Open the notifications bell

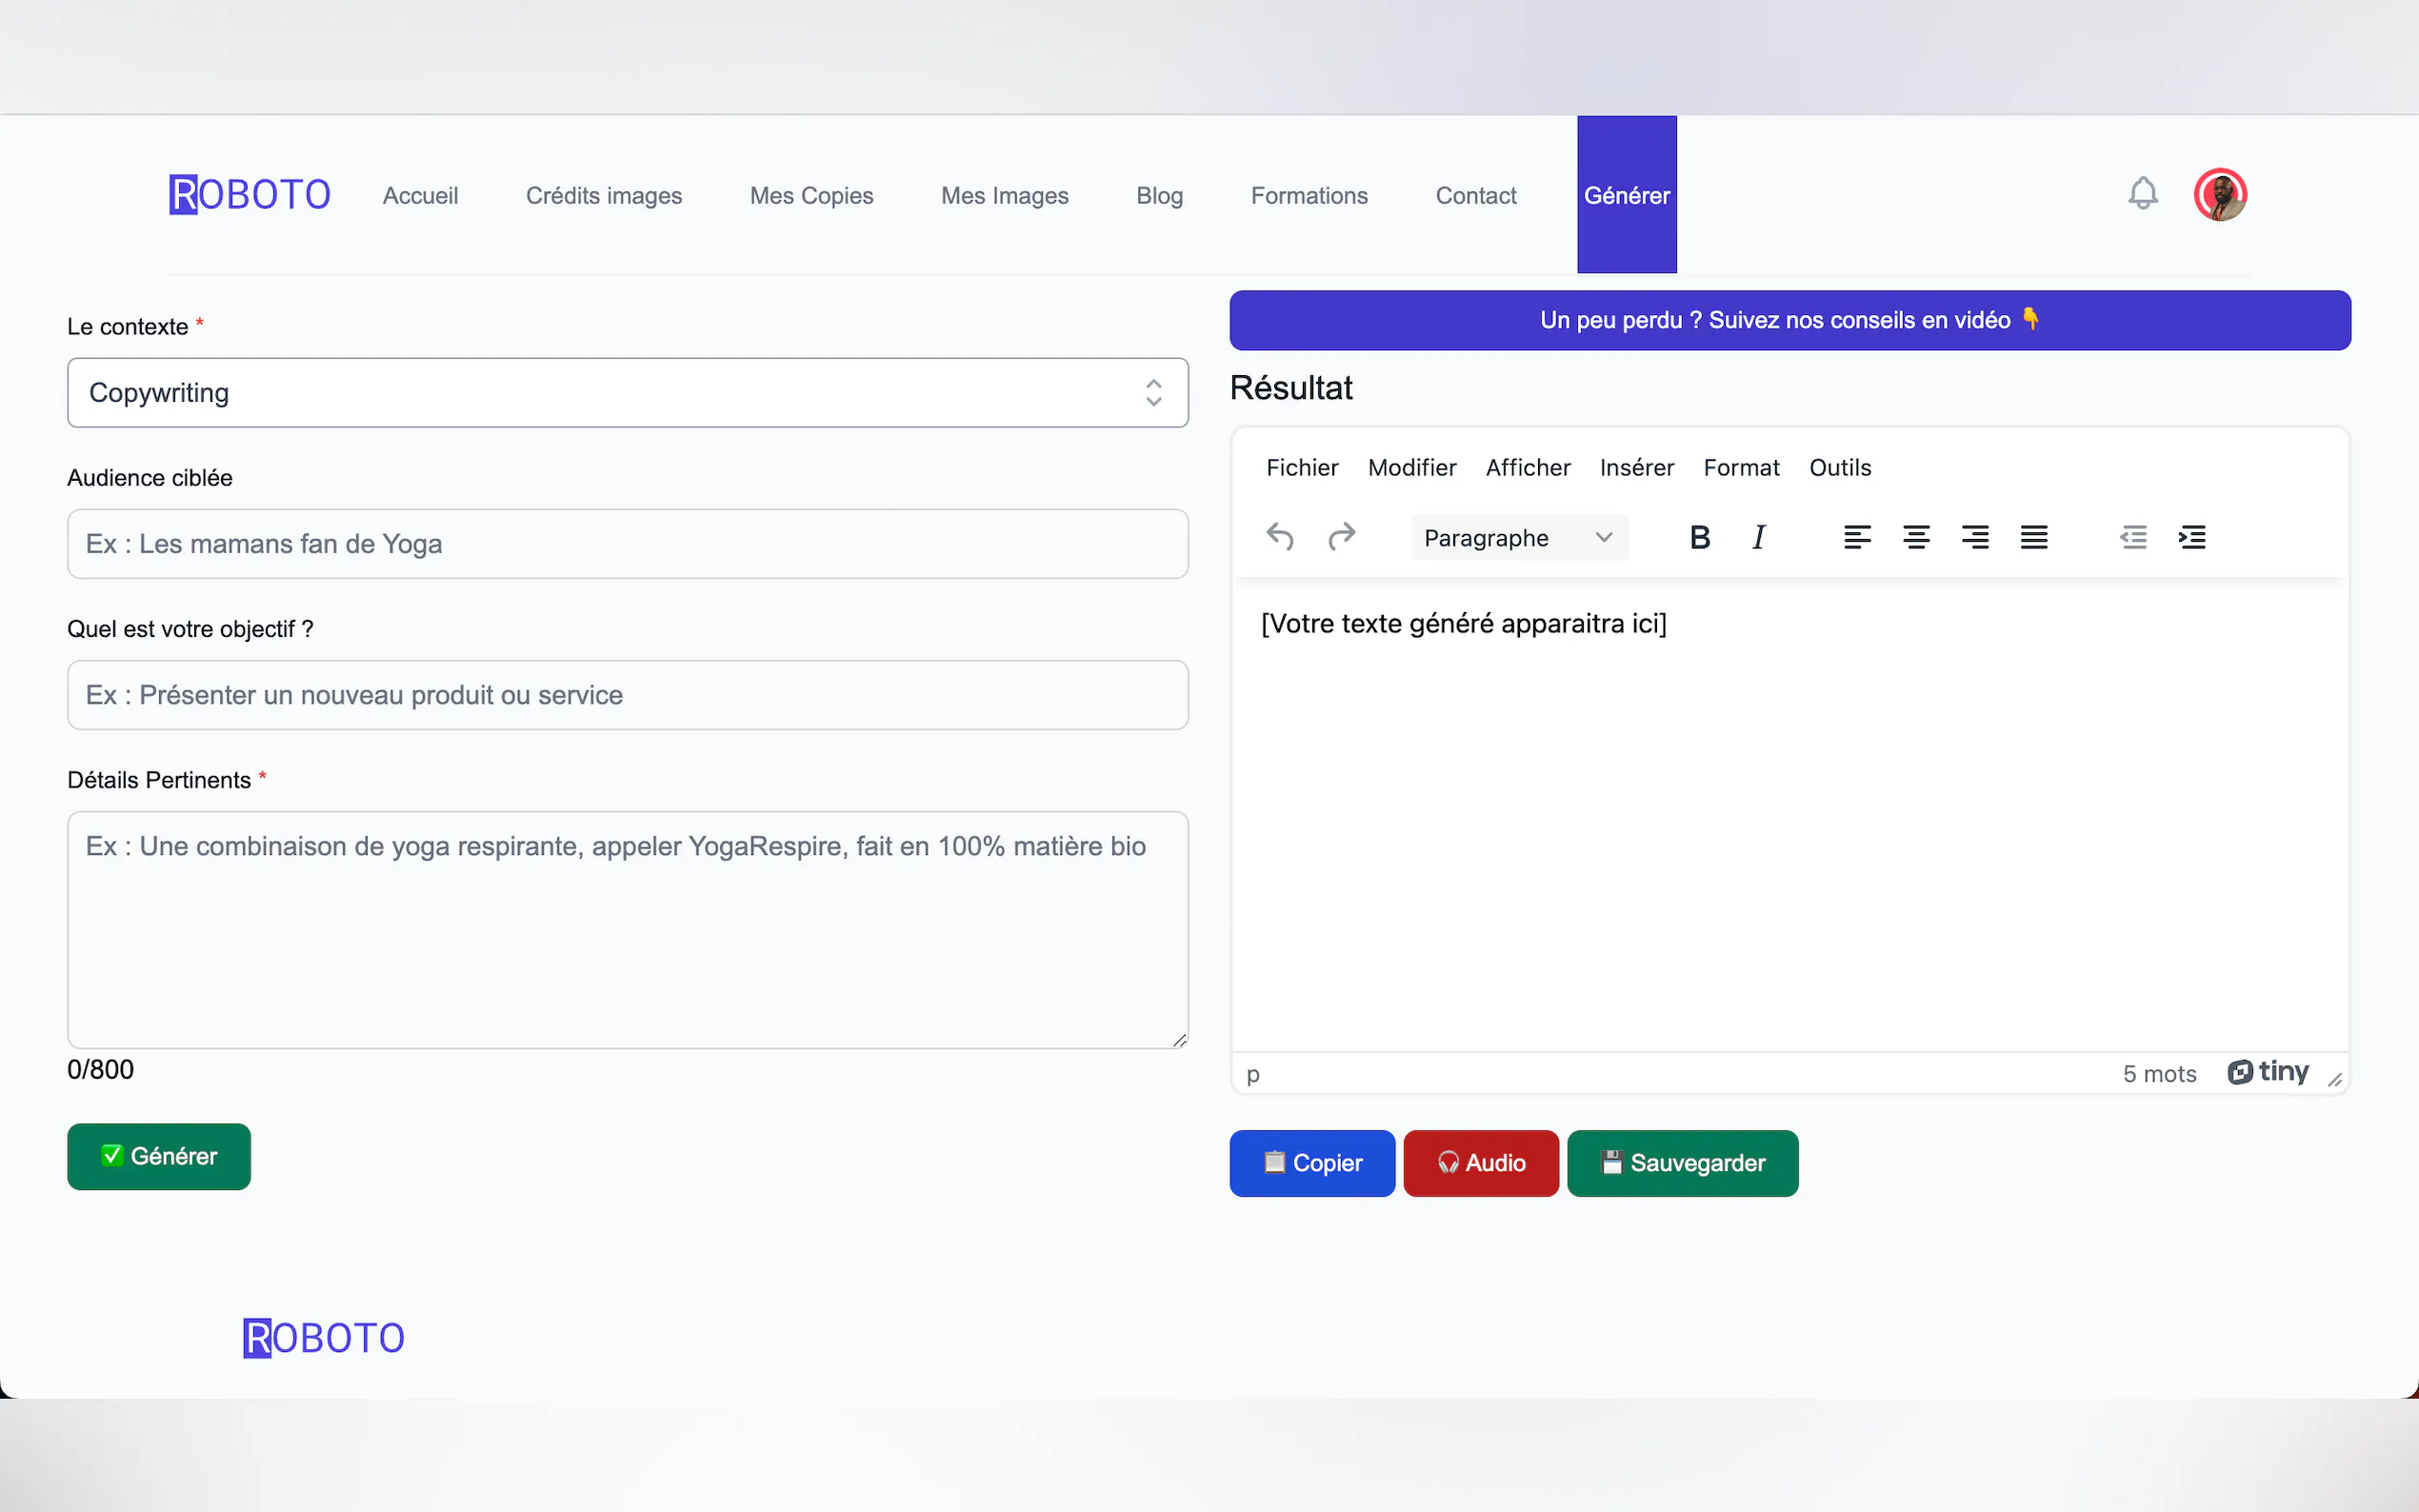pyautogui.click(x=2142, y=193)
